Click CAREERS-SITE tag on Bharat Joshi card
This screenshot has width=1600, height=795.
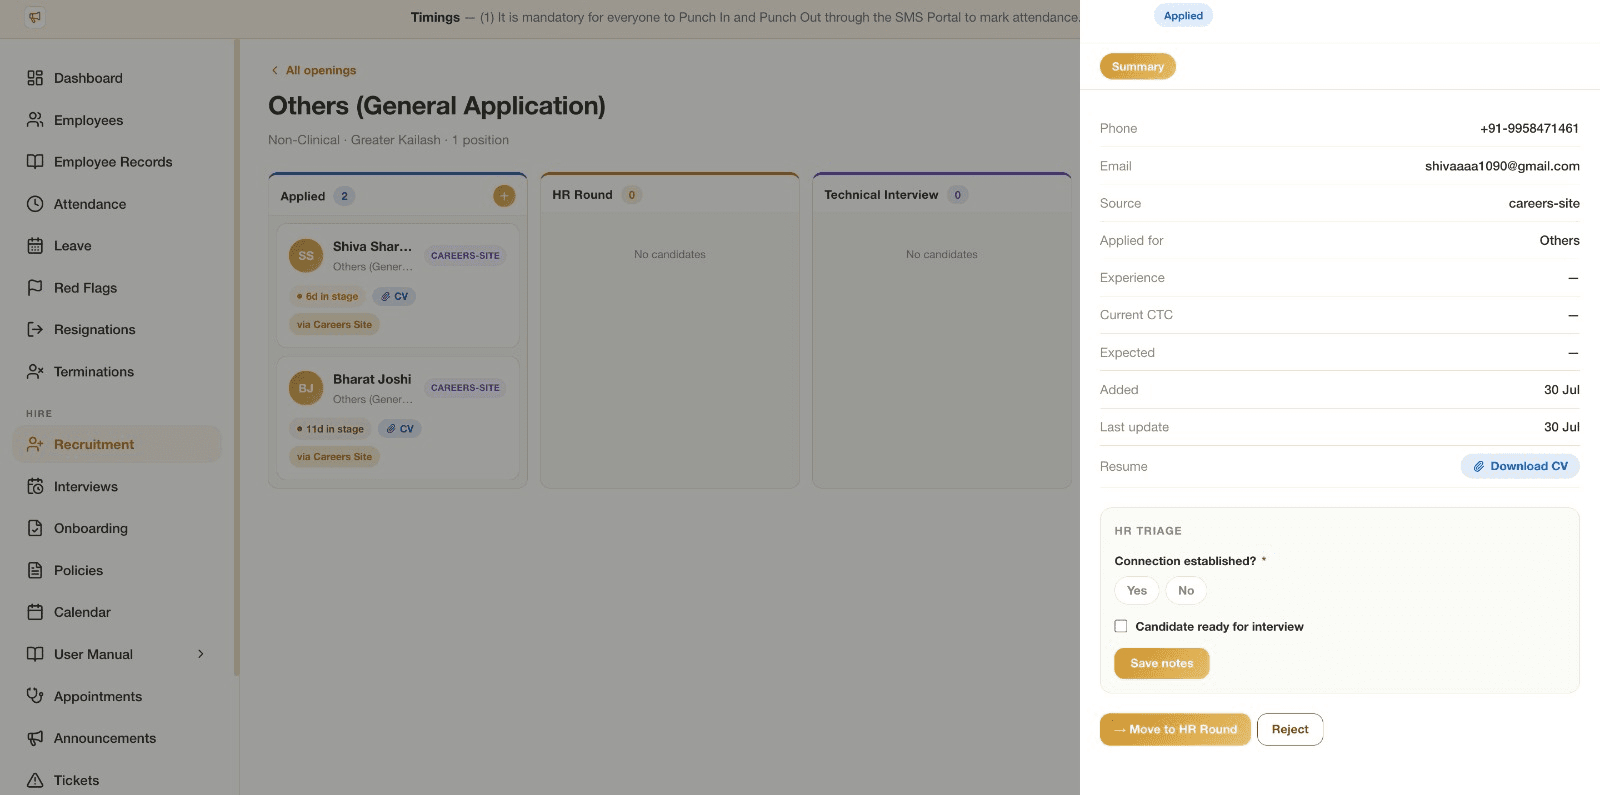click(x=465, y=387)
